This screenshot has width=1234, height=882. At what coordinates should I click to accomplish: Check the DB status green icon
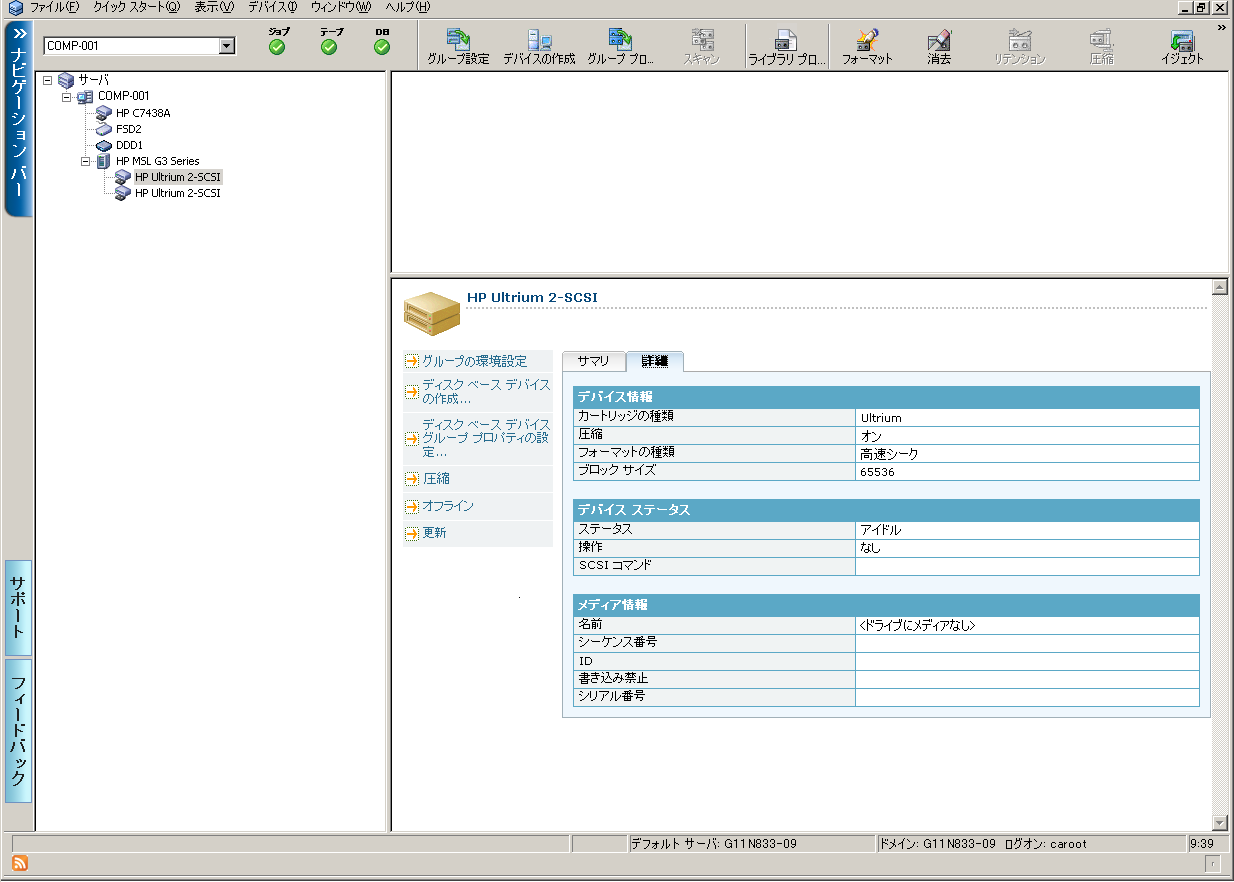(382, 47)
